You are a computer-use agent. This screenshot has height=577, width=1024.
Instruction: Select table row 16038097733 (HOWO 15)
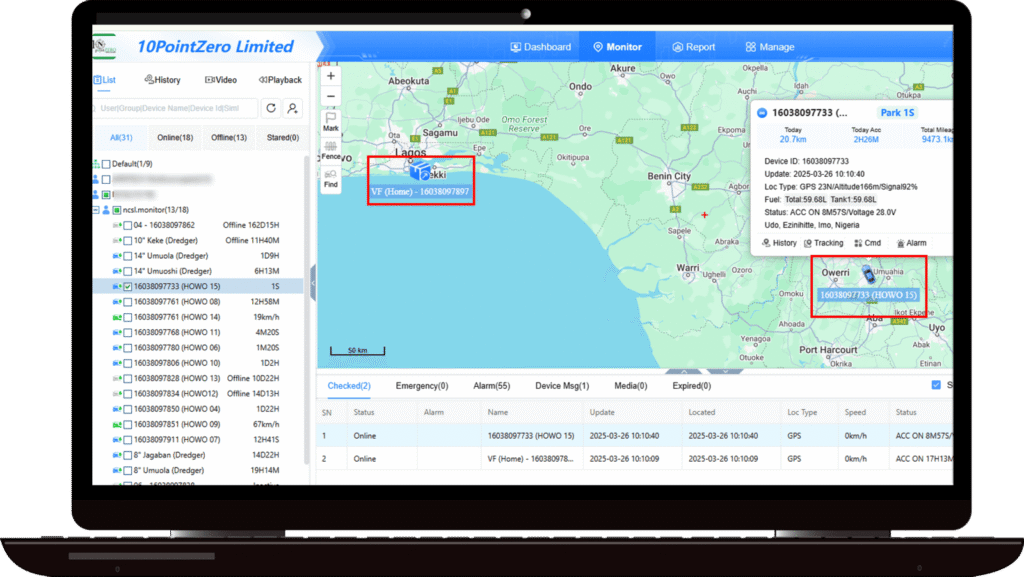[x=634, y=435]
